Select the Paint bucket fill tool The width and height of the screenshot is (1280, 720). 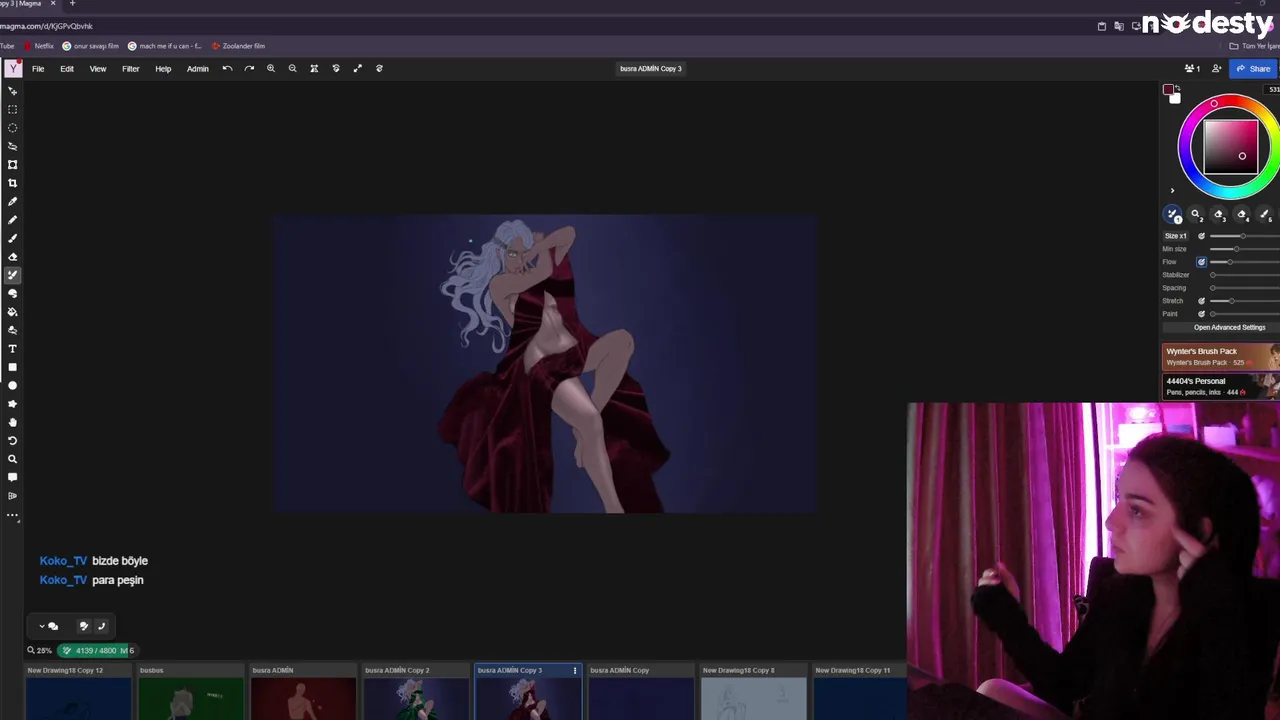click(x=13, y=312)
